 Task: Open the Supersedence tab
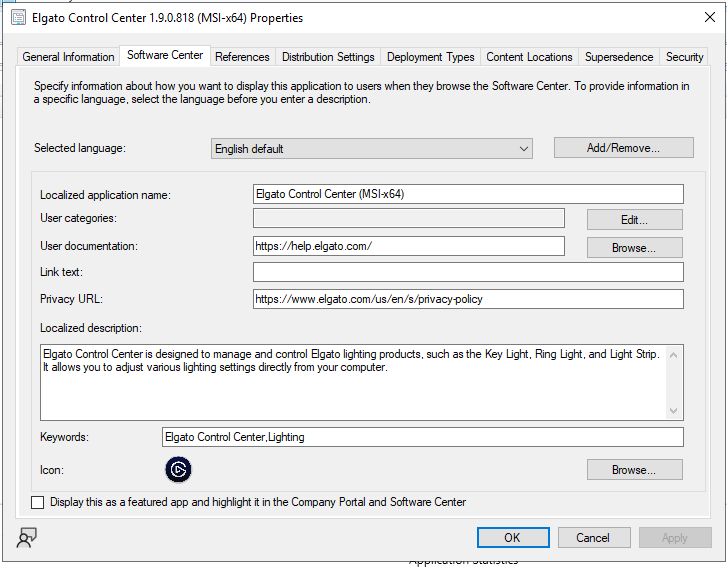tap(619, 57)
